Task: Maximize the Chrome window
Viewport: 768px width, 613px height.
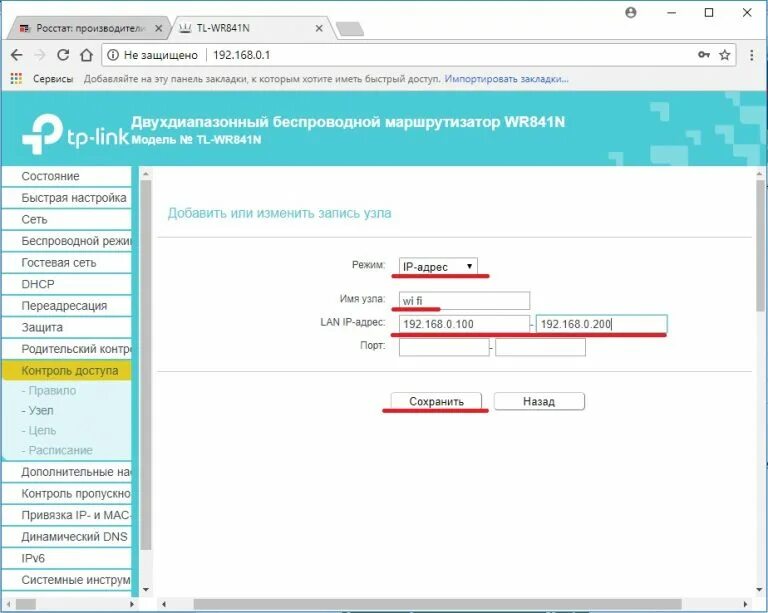Action: coord(709,13)
